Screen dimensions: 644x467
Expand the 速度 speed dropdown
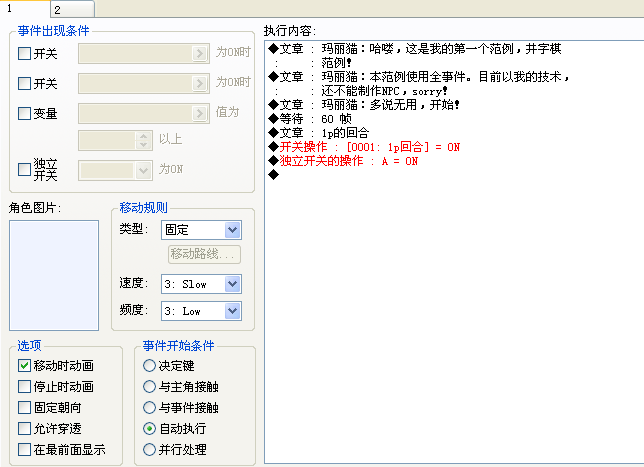[201, 284]
